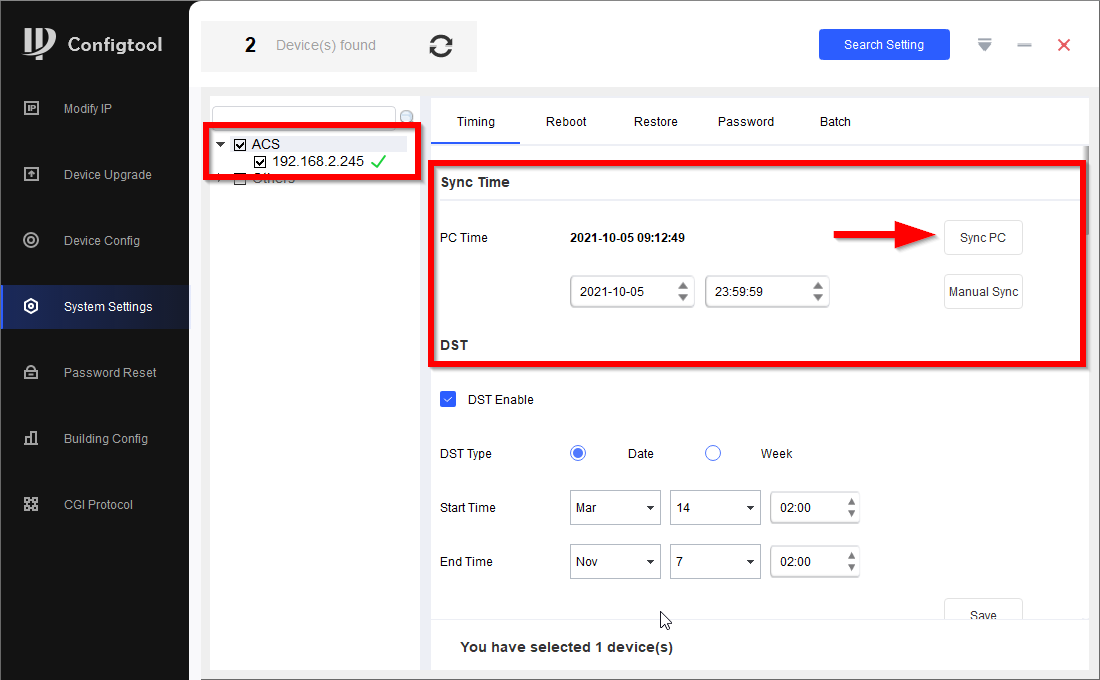Open the End Time day dropdown (7)
Screen dimensions: 1100x680
(715, 561)
